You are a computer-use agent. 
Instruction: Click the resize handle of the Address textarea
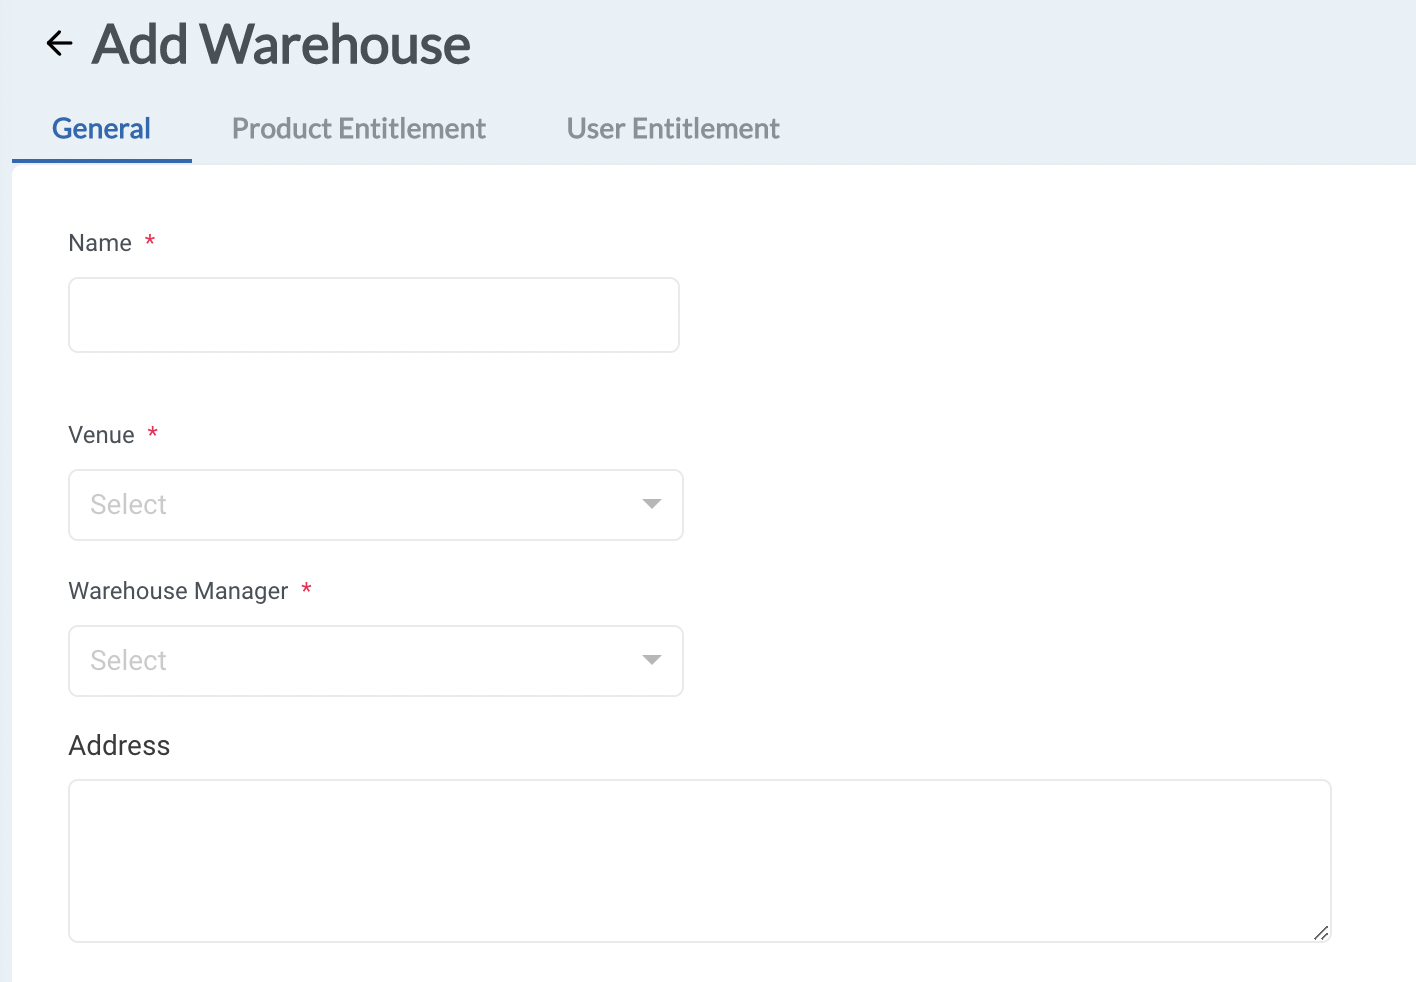pos(1322,933)
